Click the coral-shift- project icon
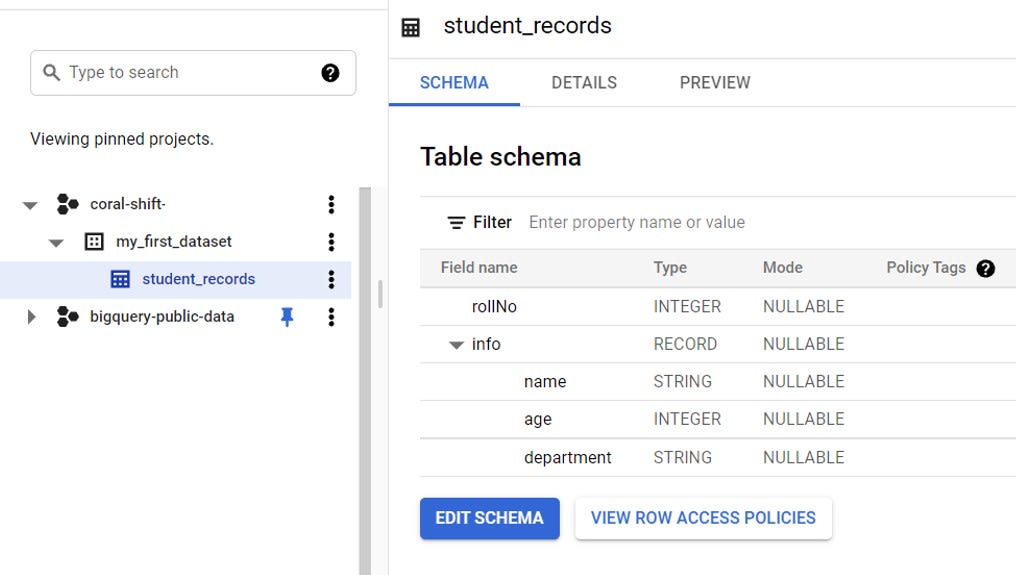 coord(67,204)
